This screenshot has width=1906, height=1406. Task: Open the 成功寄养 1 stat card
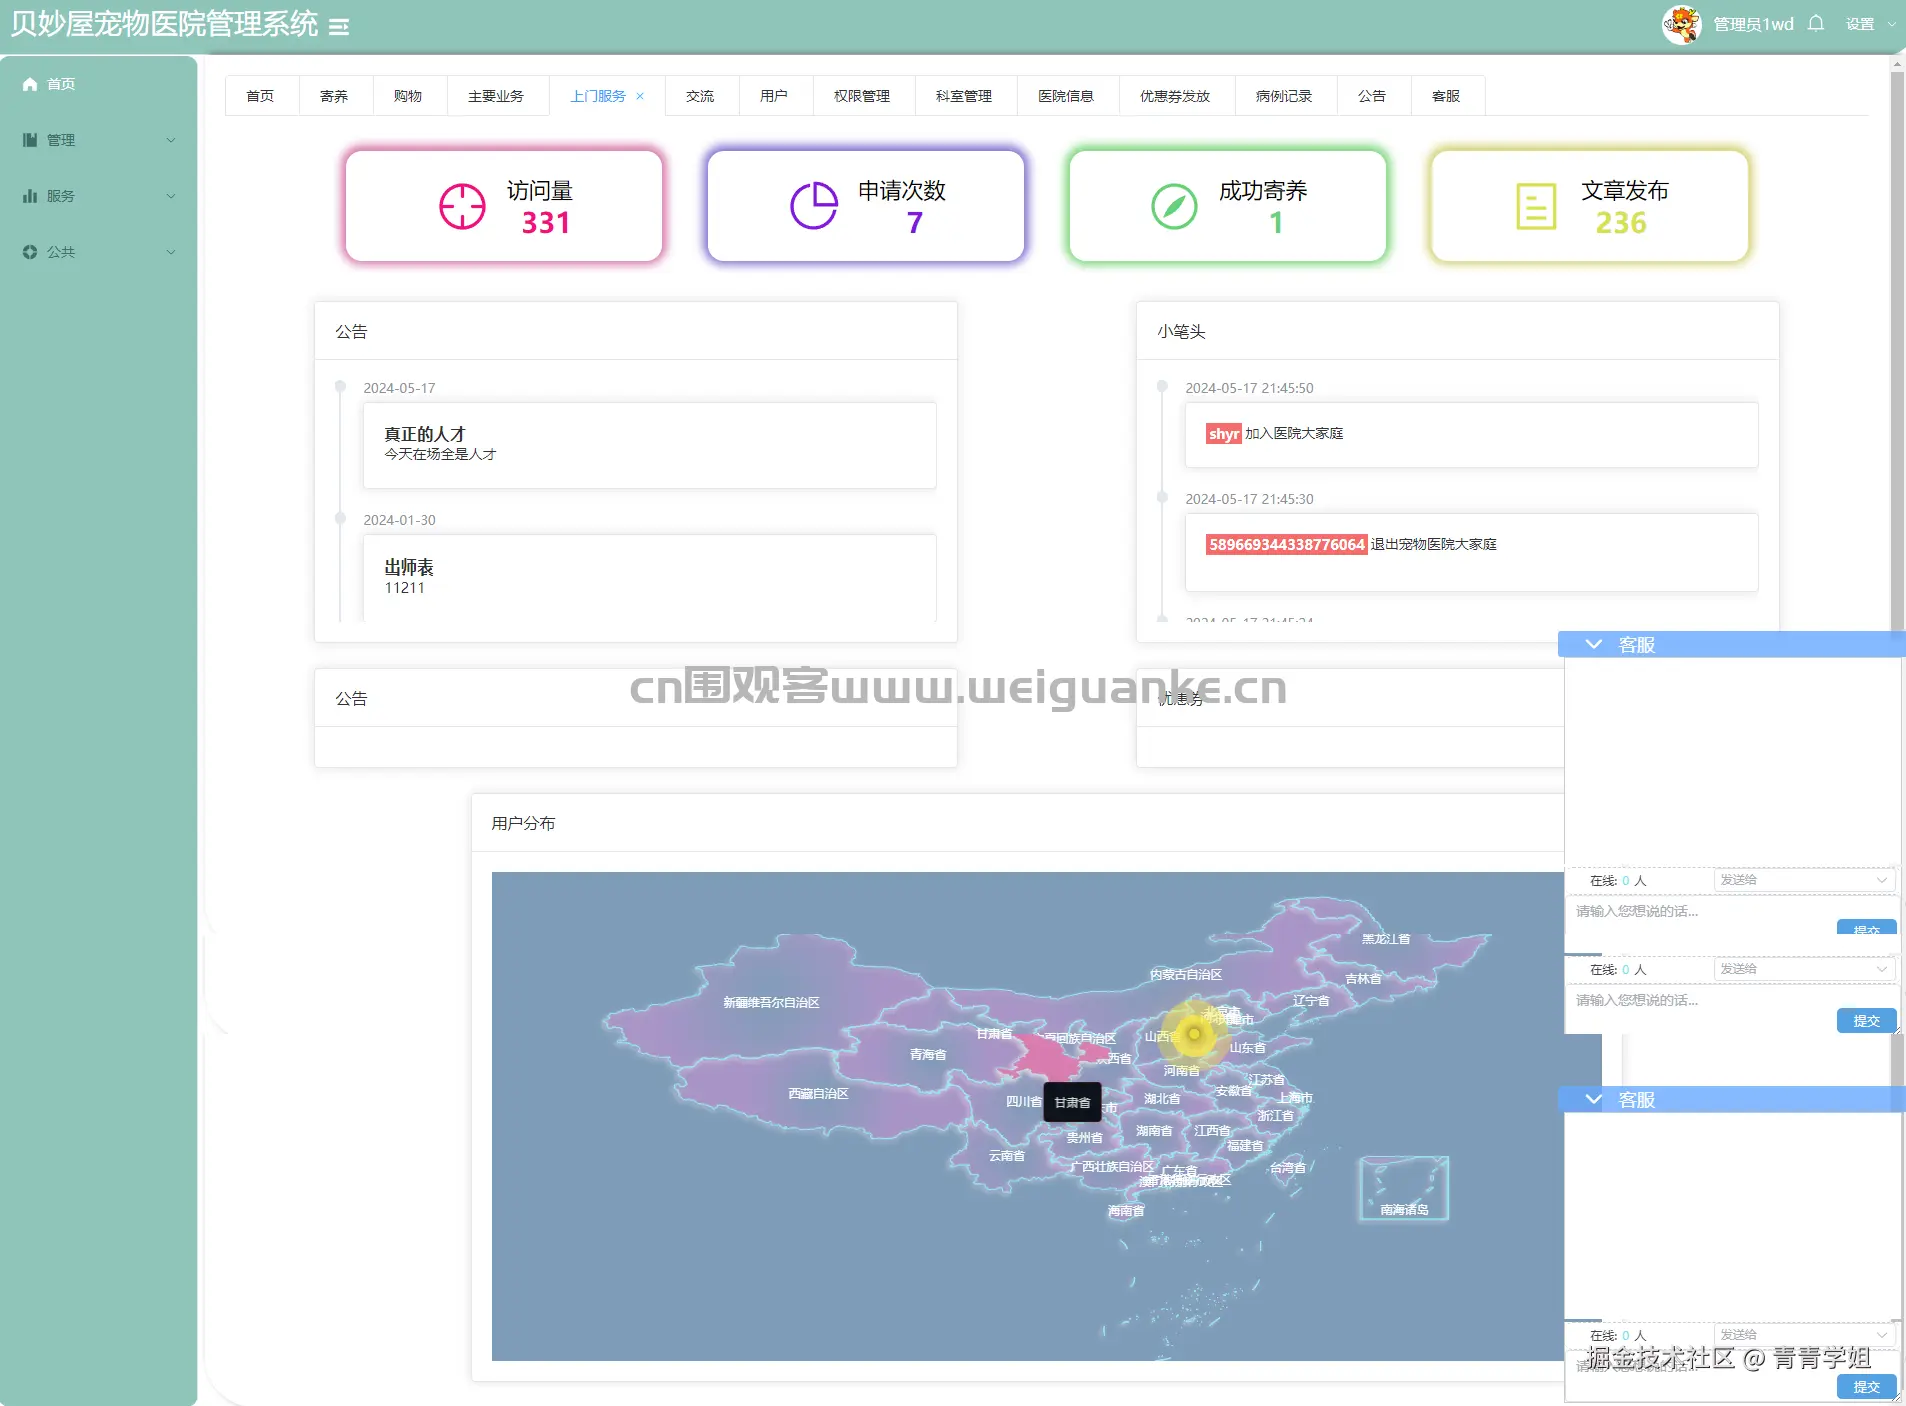pos(1228,206)
